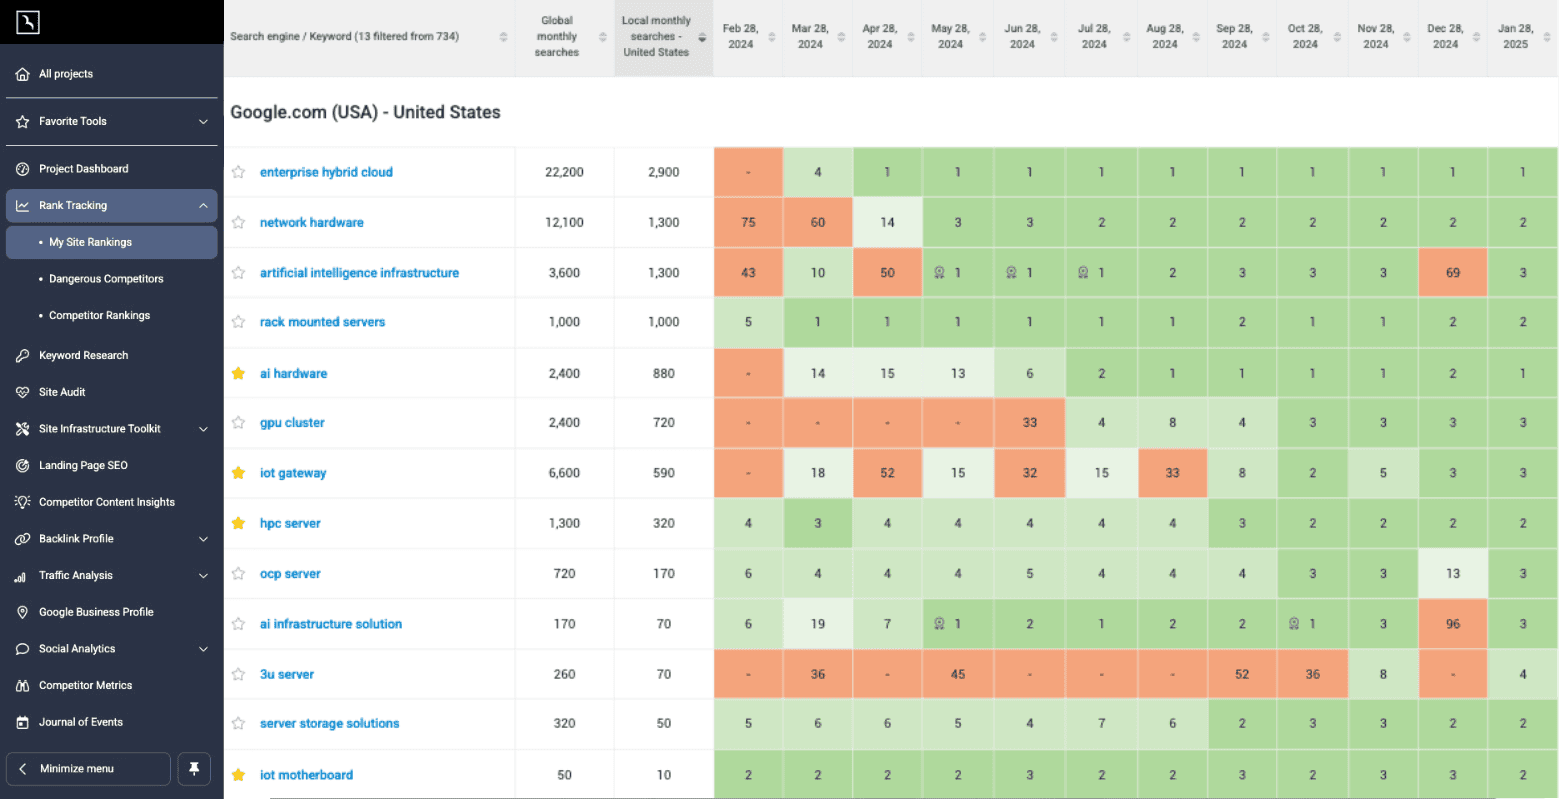Click the Keyword Research key icon

(22, 355)
